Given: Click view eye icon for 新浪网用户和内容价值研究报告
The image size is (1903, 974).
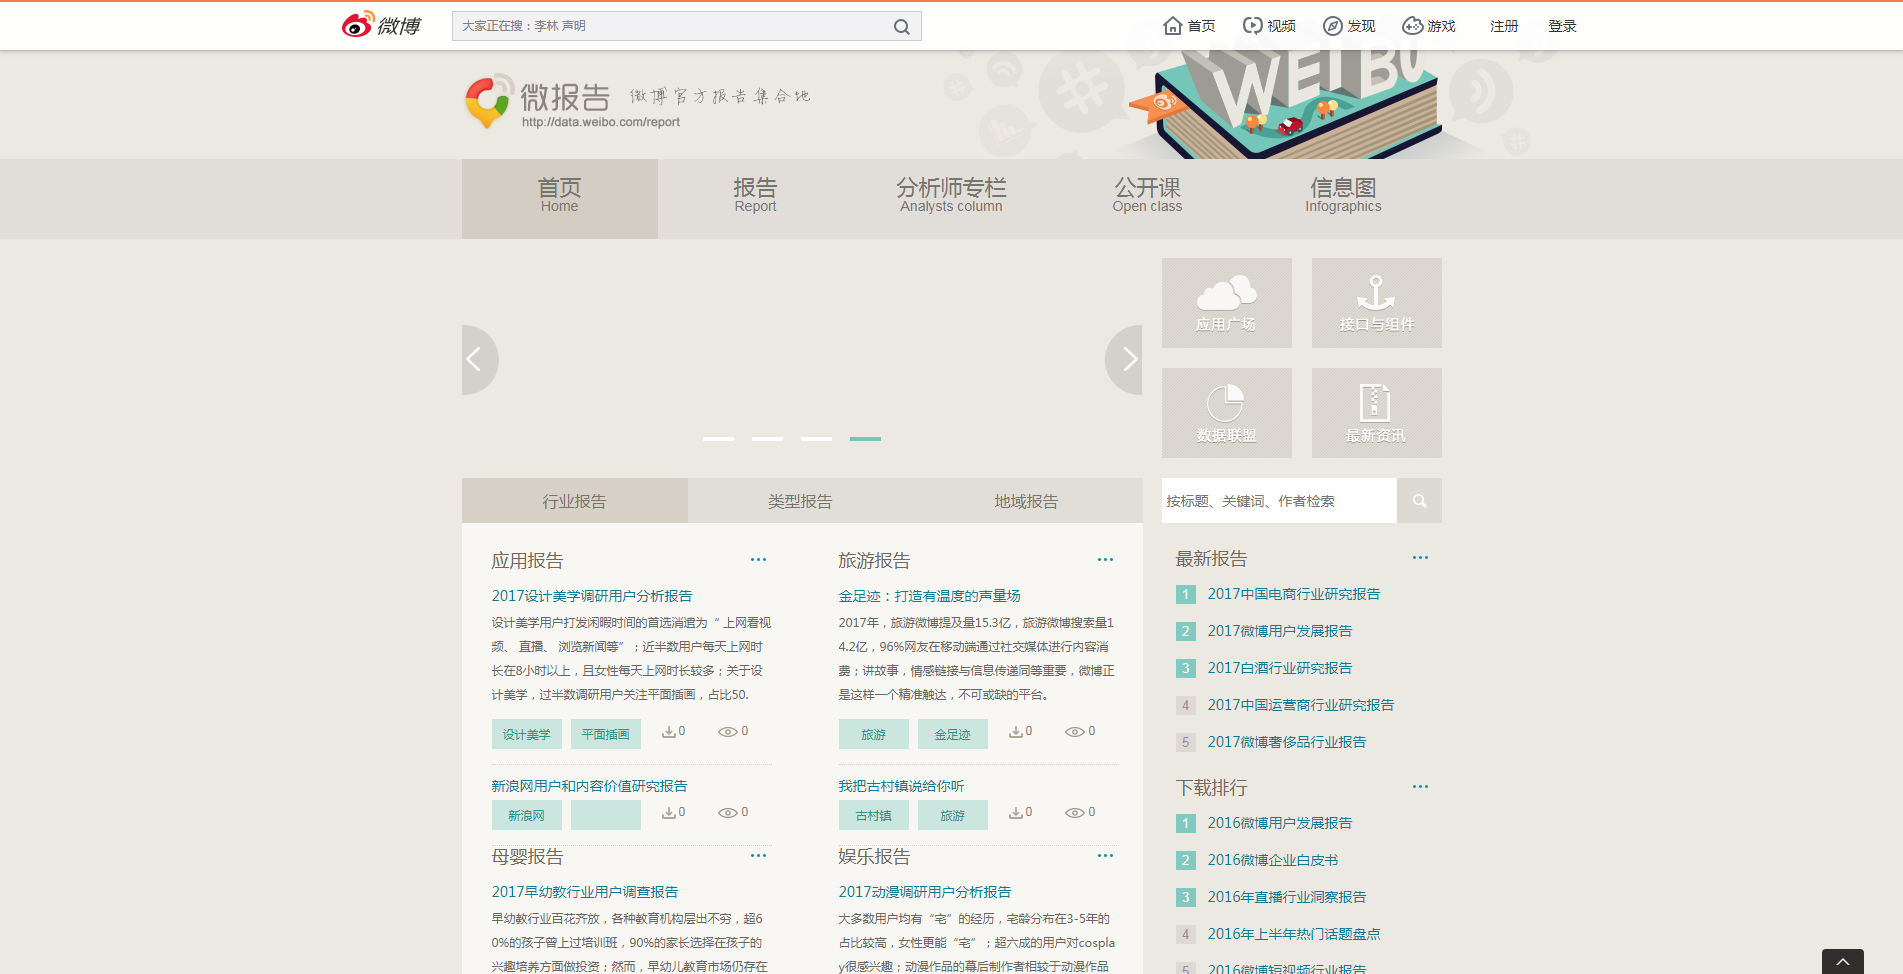Looking at the screenshot, I should point(727,813).
